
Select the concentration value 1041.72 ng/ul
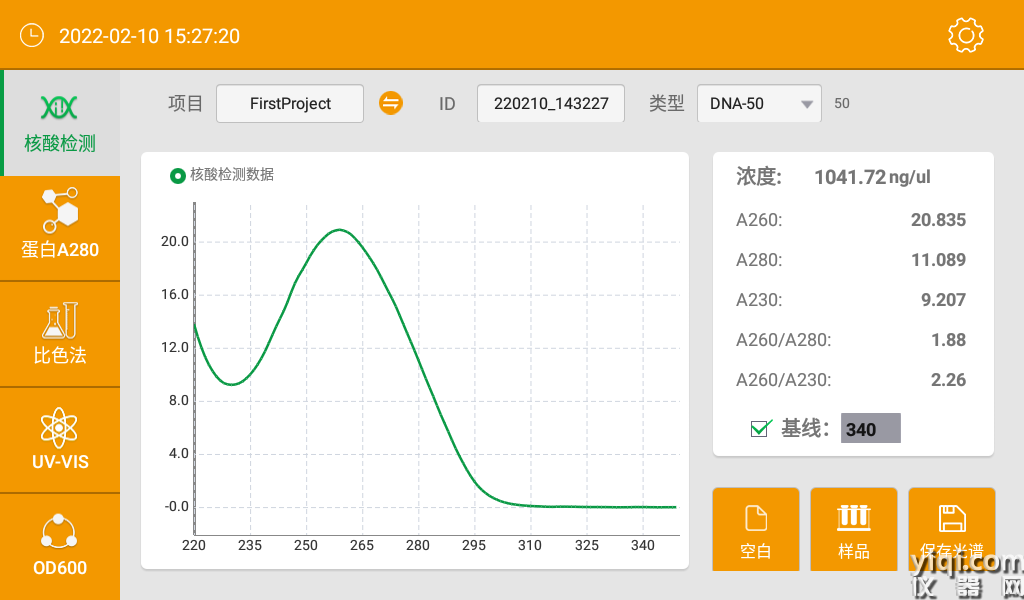[x=872, y=177]
